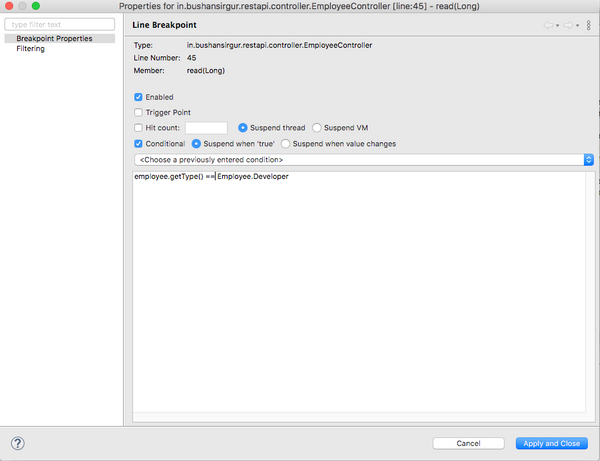The image size is (600, 461).
Task: Select Filtering in the left tree
Action: click(x=30, y=48)
